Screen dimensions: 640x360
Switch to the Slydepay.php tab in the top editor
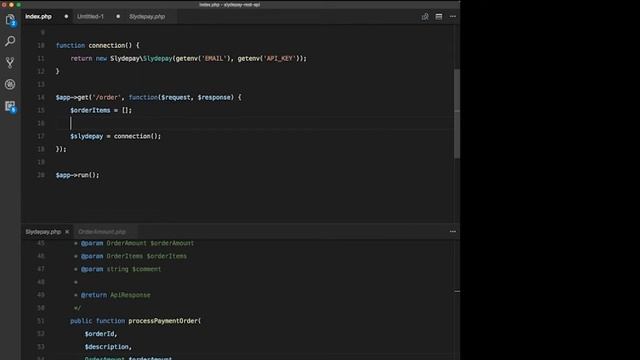pyautogui.click(x=147, y=17)
